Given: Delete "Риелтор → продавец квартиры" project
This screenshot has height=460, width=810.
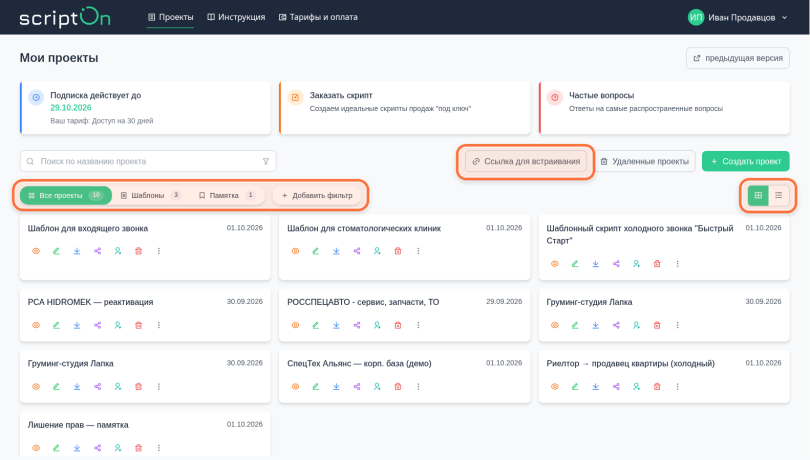Looking at the screenshot, I should coord(657,387).
